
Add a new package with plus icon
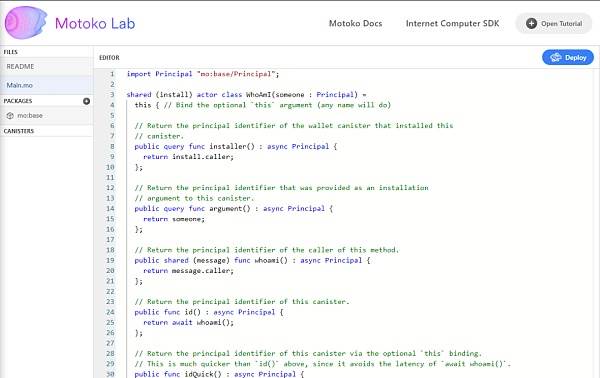click(x=86, y=101)
